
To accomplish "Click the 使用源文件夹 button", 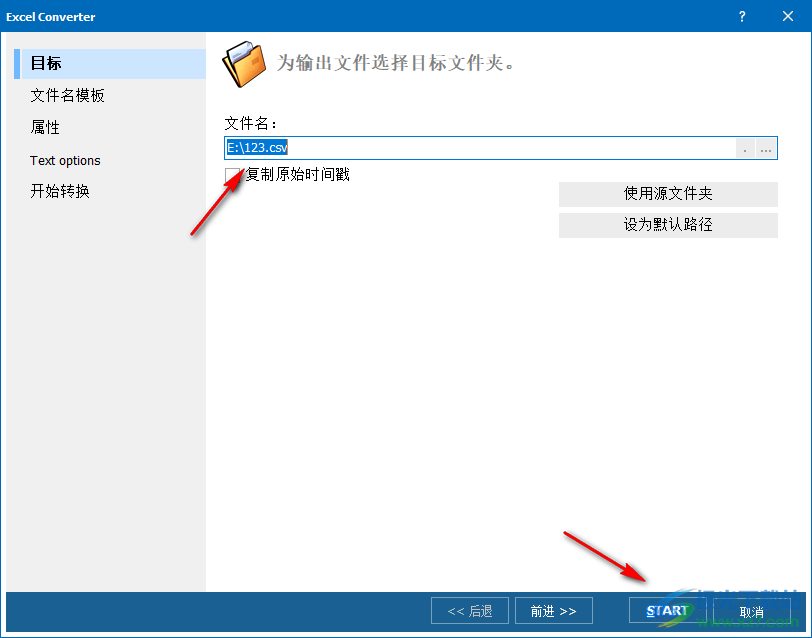I will [668, 194].
